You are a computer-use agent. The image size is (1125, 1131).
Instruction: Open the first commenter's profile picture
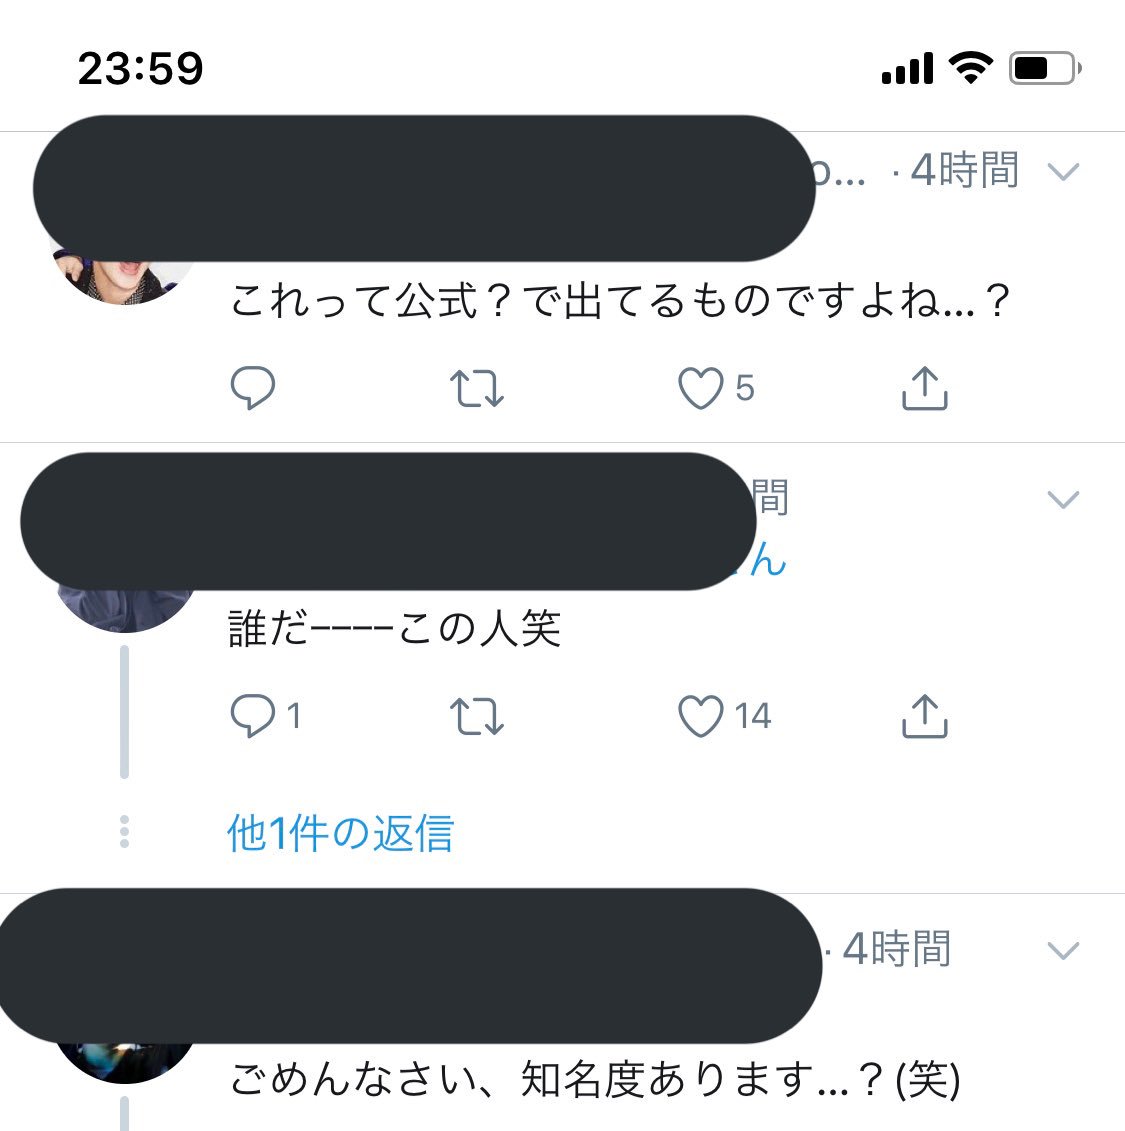124,281
